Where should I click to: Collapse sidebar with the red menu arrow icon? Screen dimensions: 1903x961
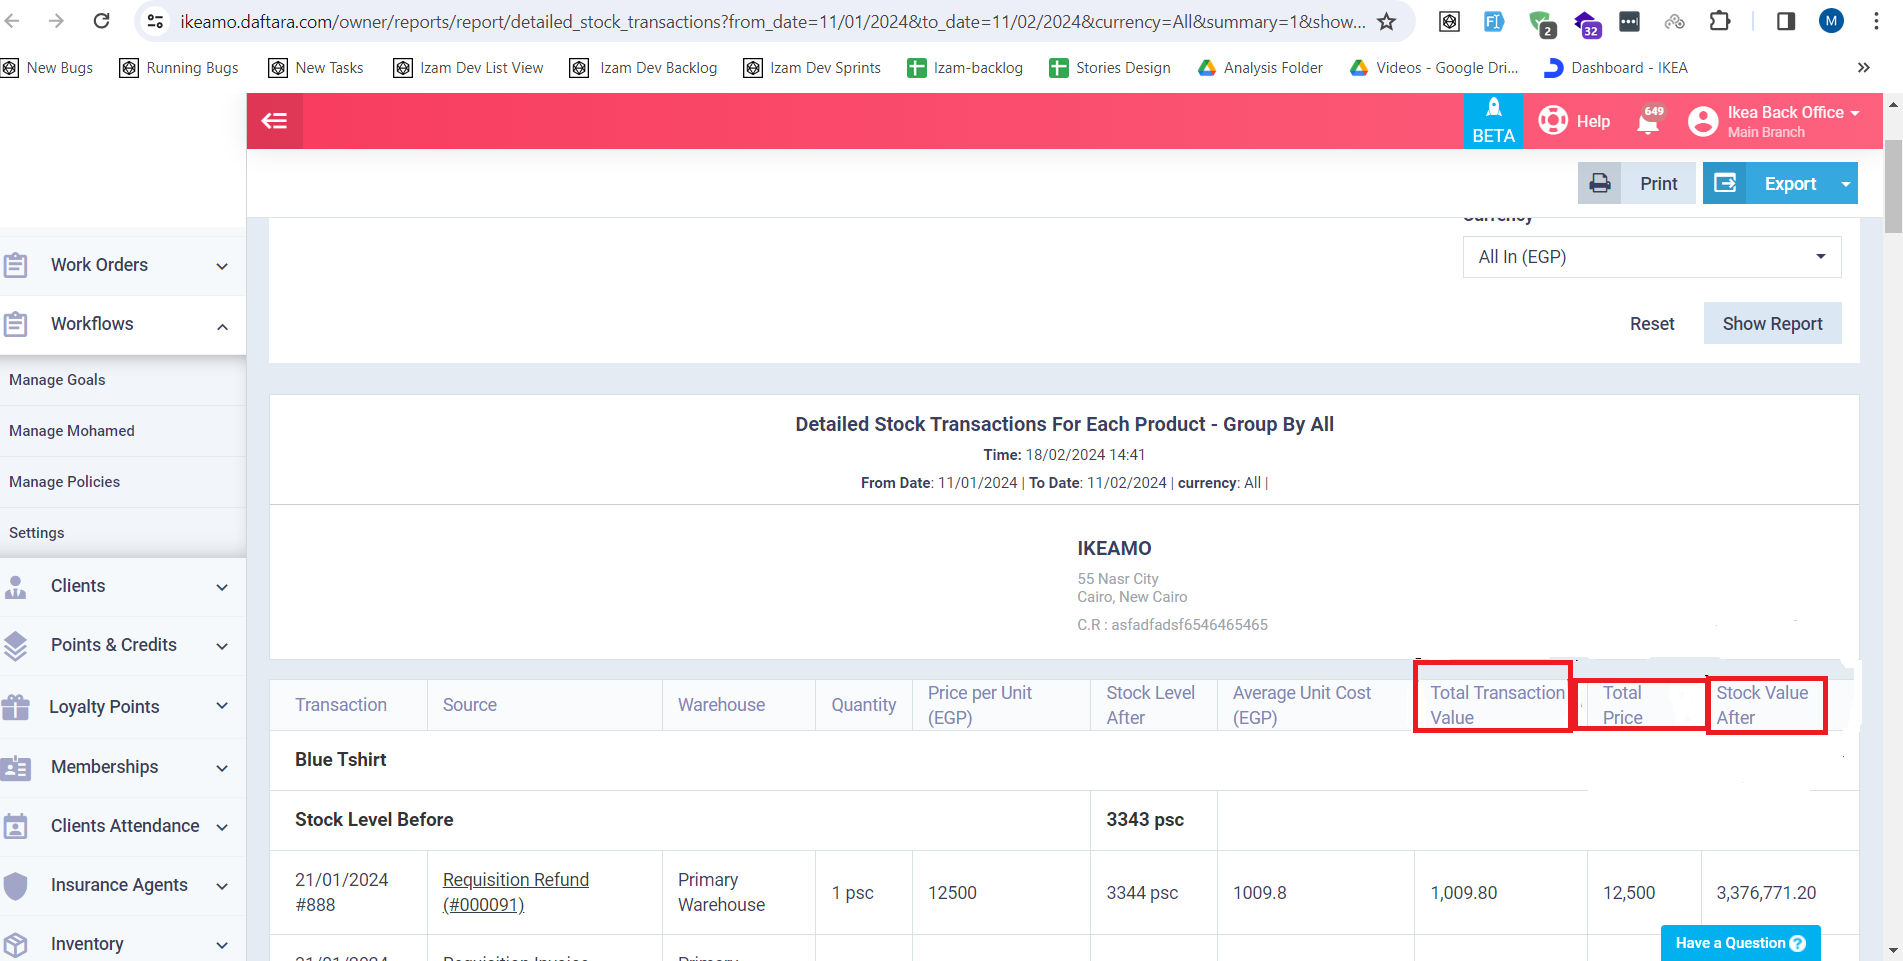click(274, 121)
